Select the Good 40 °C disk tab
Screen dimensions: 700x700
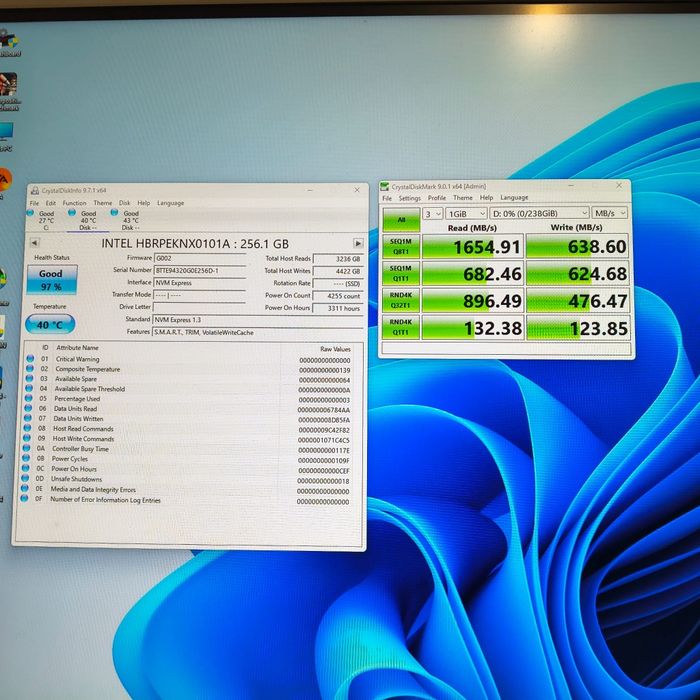click(88, 220)
